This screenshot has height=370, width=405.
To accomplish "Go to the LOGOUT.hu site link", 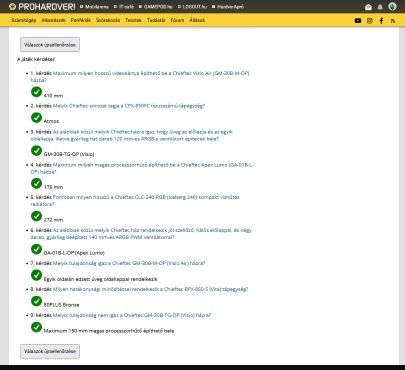I will pos(193,7).
